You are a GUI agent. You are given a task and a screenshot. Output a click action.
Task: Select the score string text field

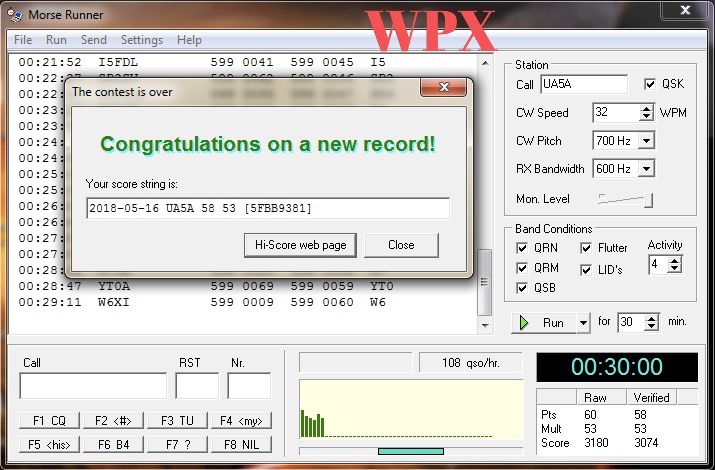pyautogui.click(x=267, y=208)
